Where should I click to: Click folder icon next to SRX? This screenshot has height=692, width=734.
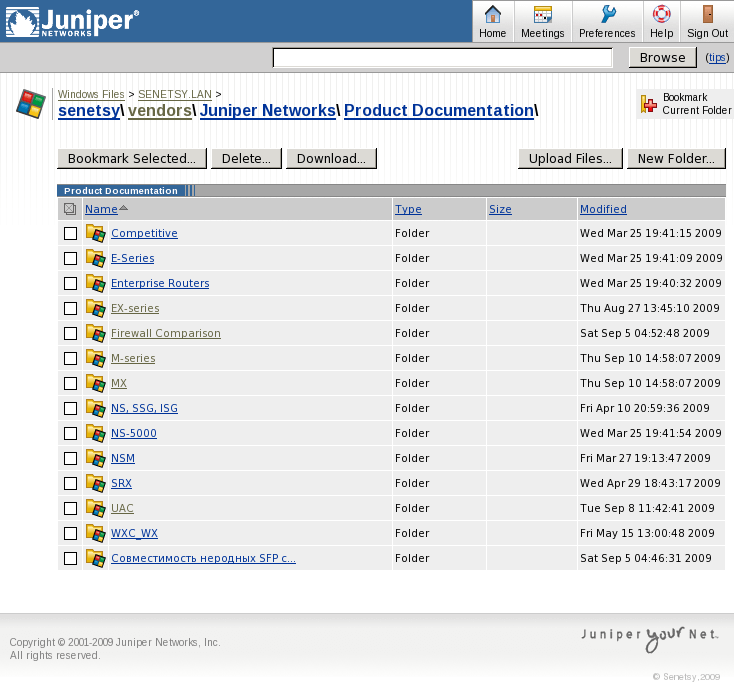tap(95, 483)
